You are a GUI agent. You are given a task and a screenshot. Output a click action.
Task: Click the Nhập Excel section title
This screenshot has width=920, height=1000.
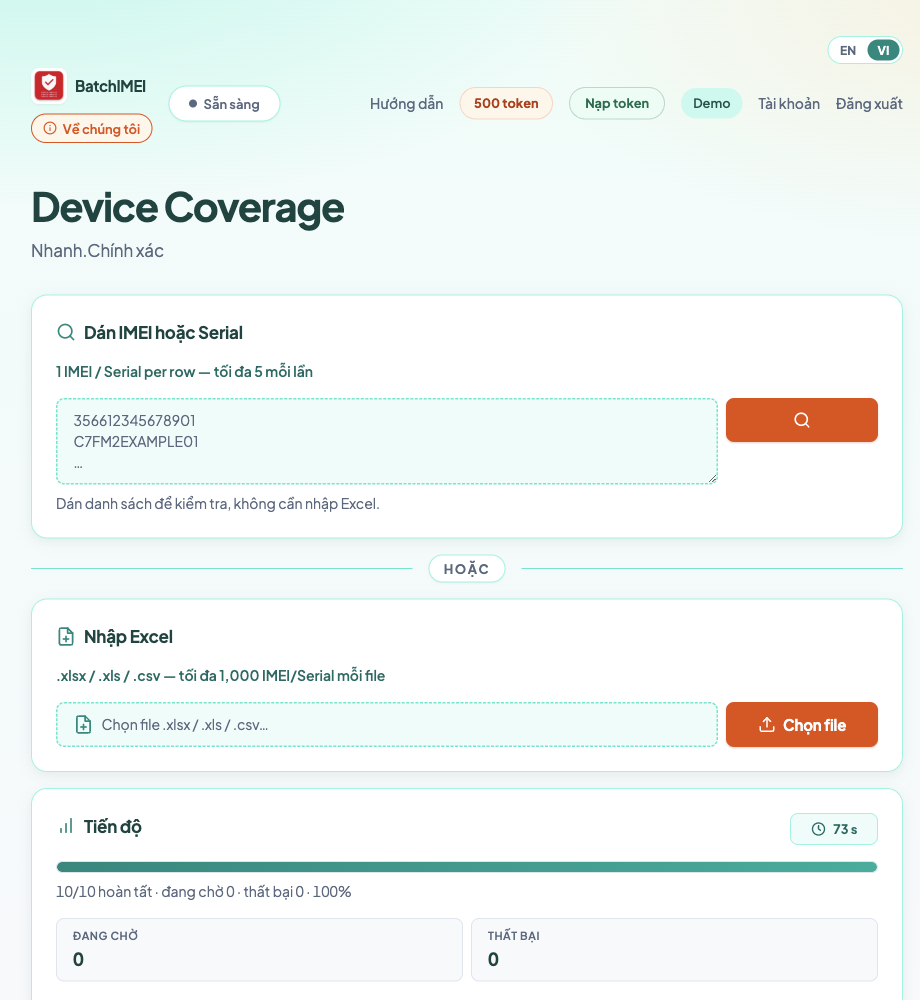tap(128, 636)
